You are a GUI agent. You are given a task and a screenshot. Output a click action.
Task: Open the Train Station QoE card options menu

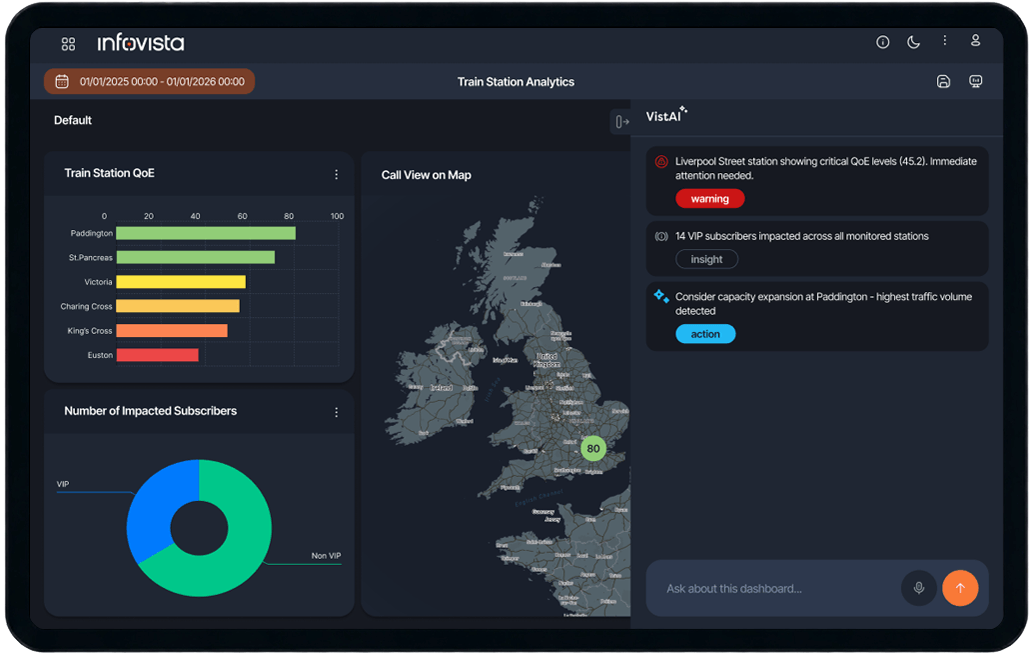coord(336,173)
